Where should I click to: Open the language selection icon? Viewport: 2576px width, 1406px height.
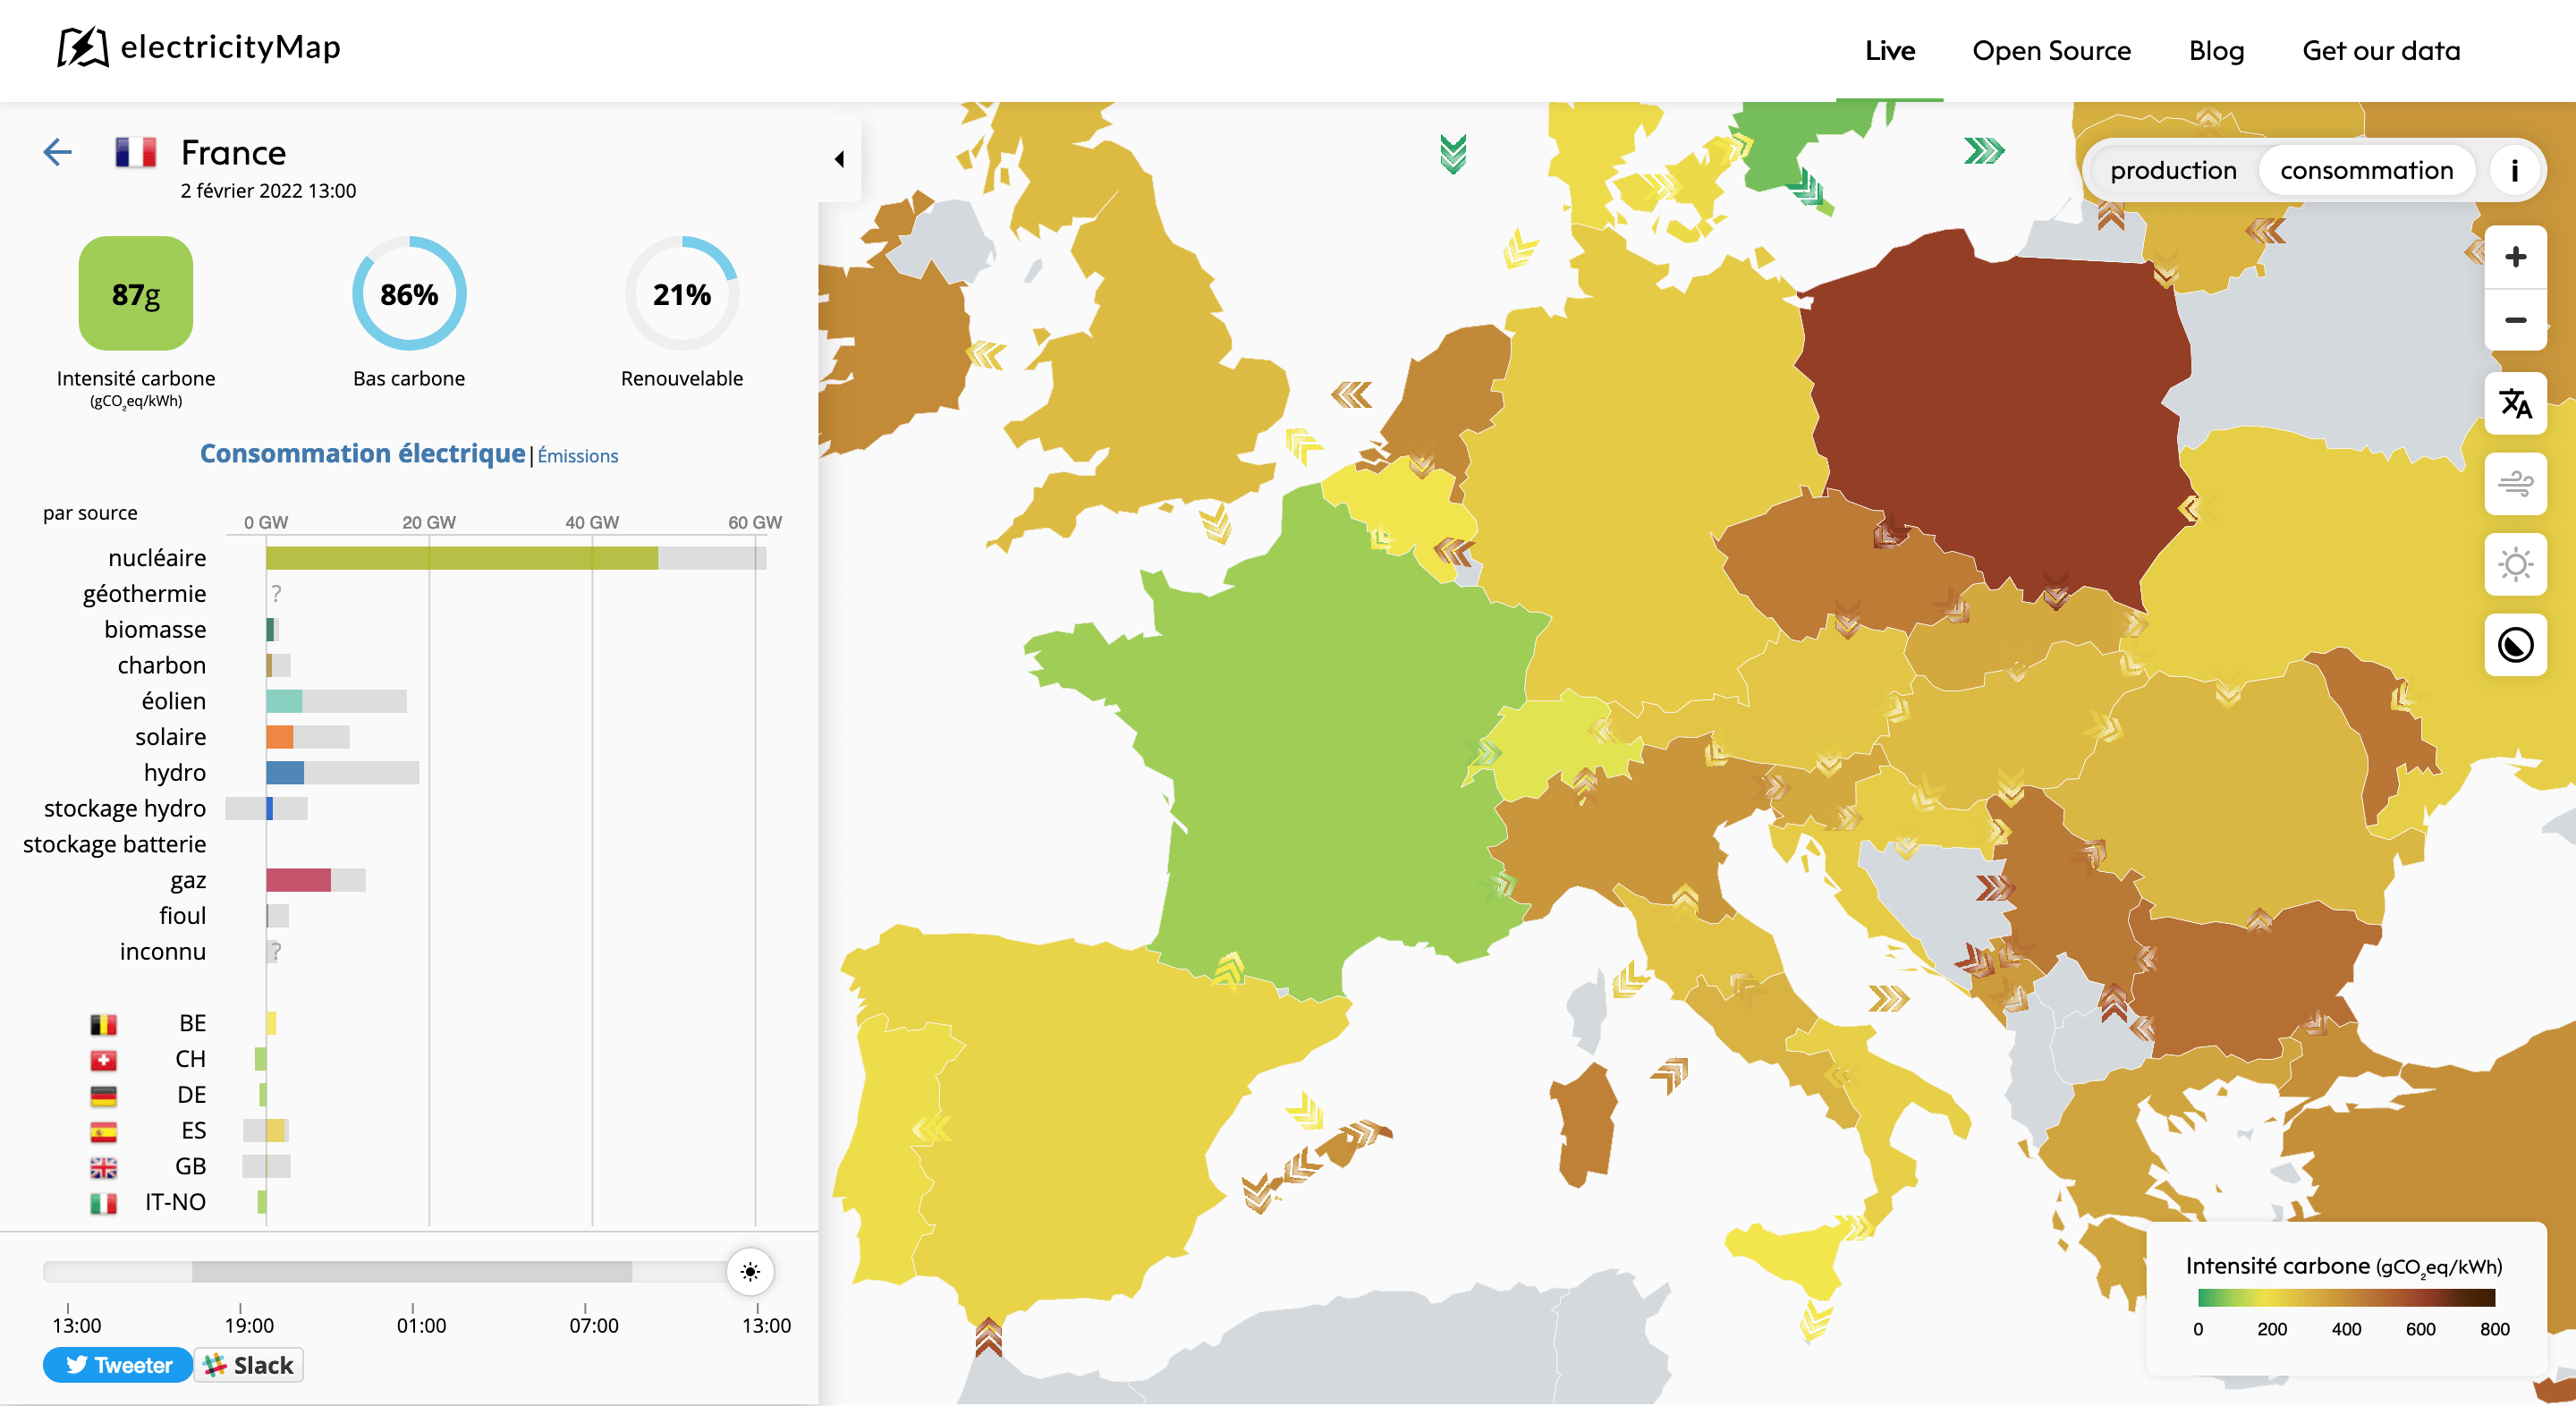pos(2515,404)
